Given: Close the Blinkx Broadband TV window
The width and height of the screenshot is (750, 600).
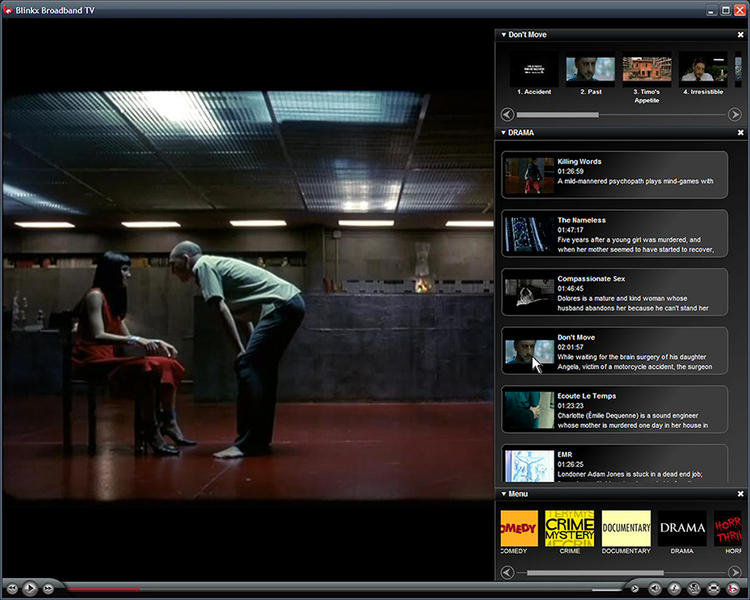Looking at the screenshot, I should tap(739, 10).
